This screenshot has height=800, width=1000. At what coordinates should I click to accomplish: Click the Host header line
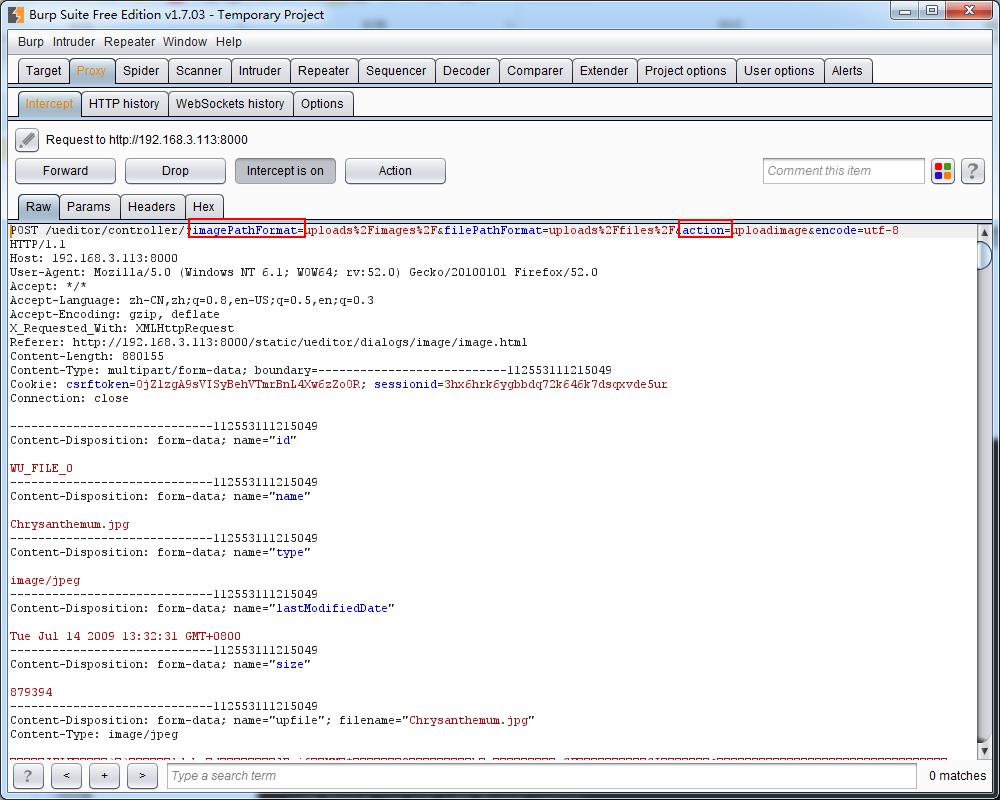(94, 258)
